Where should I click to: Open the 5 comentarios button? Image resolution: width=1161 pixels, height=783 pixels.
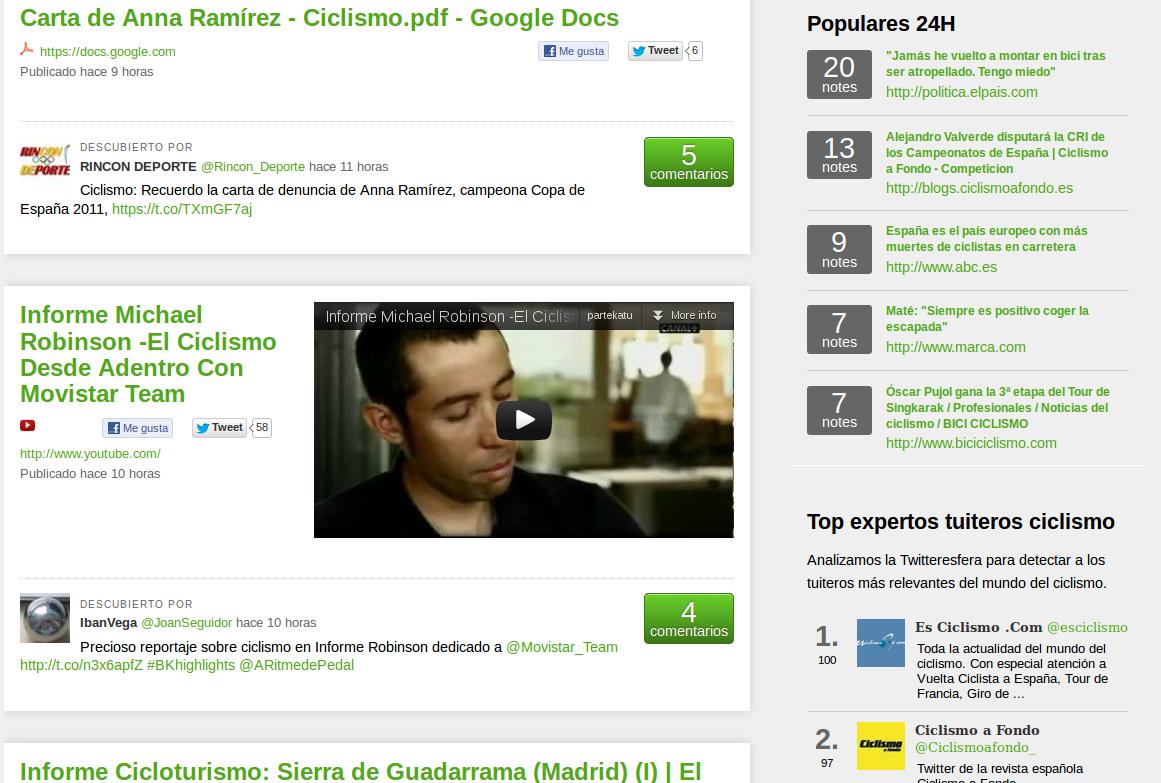click(x=688, y=162)
